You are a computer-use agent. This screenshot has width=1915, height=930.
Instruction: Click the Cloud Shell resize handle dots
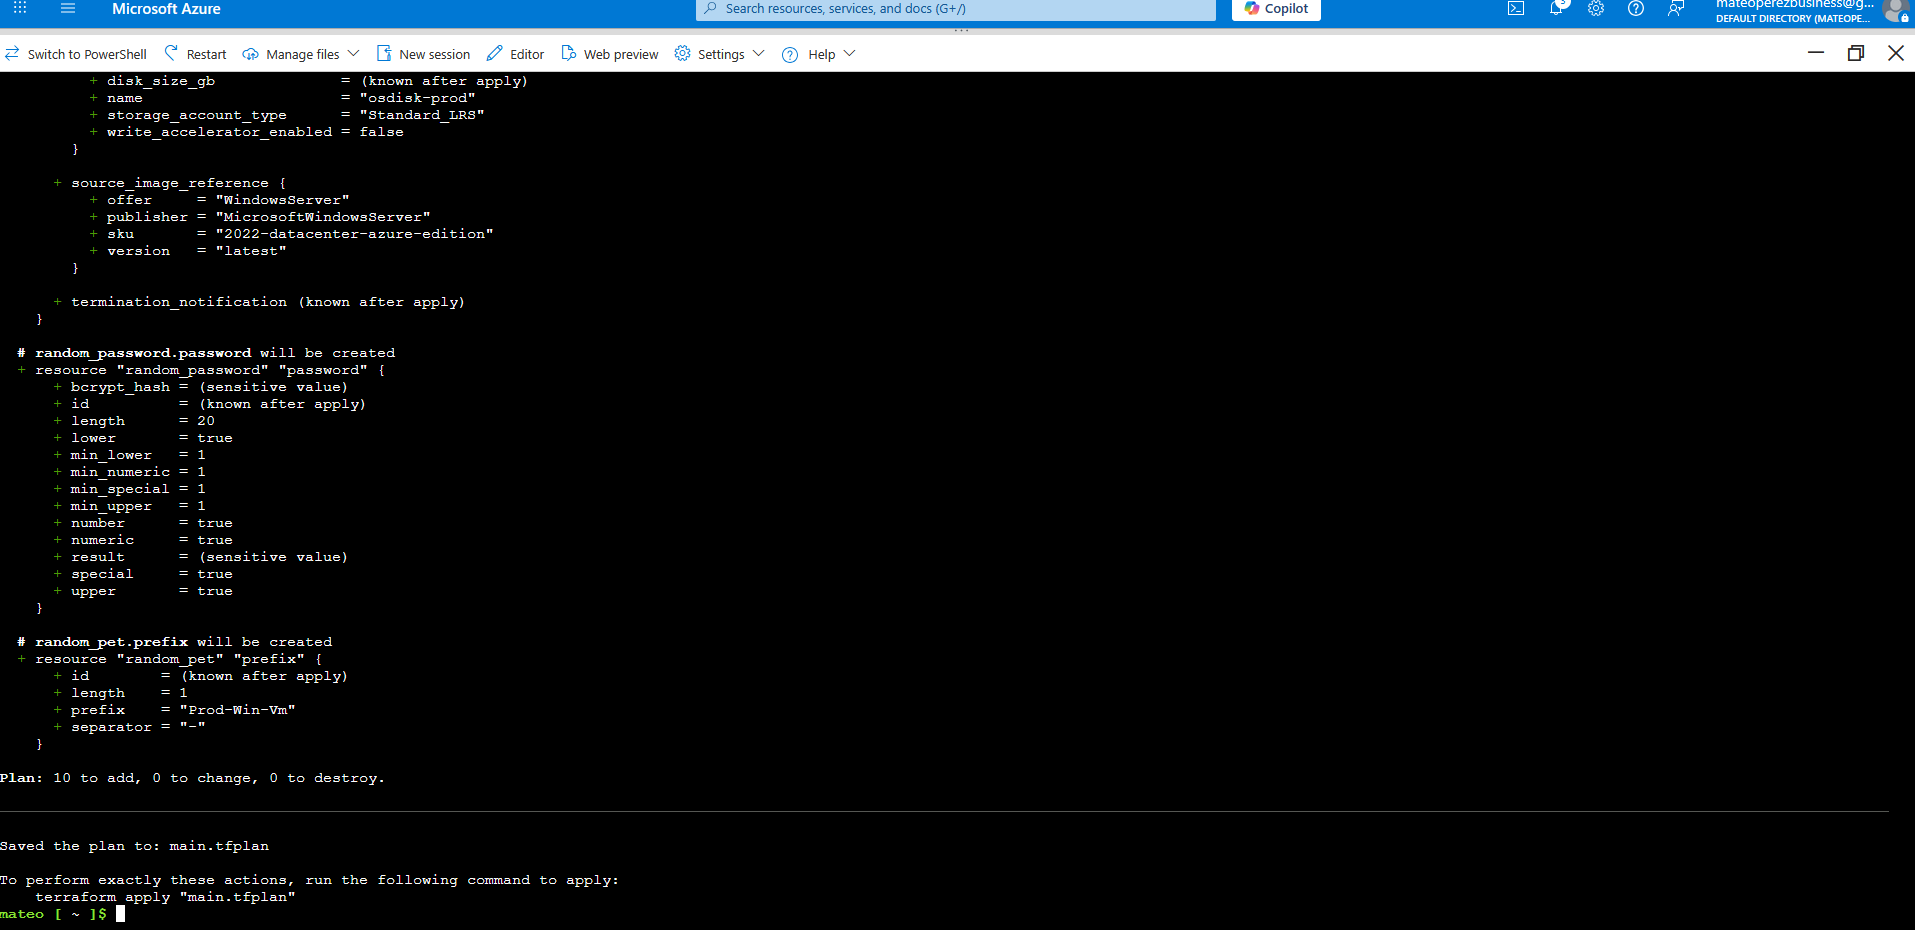tap(961, 29)
